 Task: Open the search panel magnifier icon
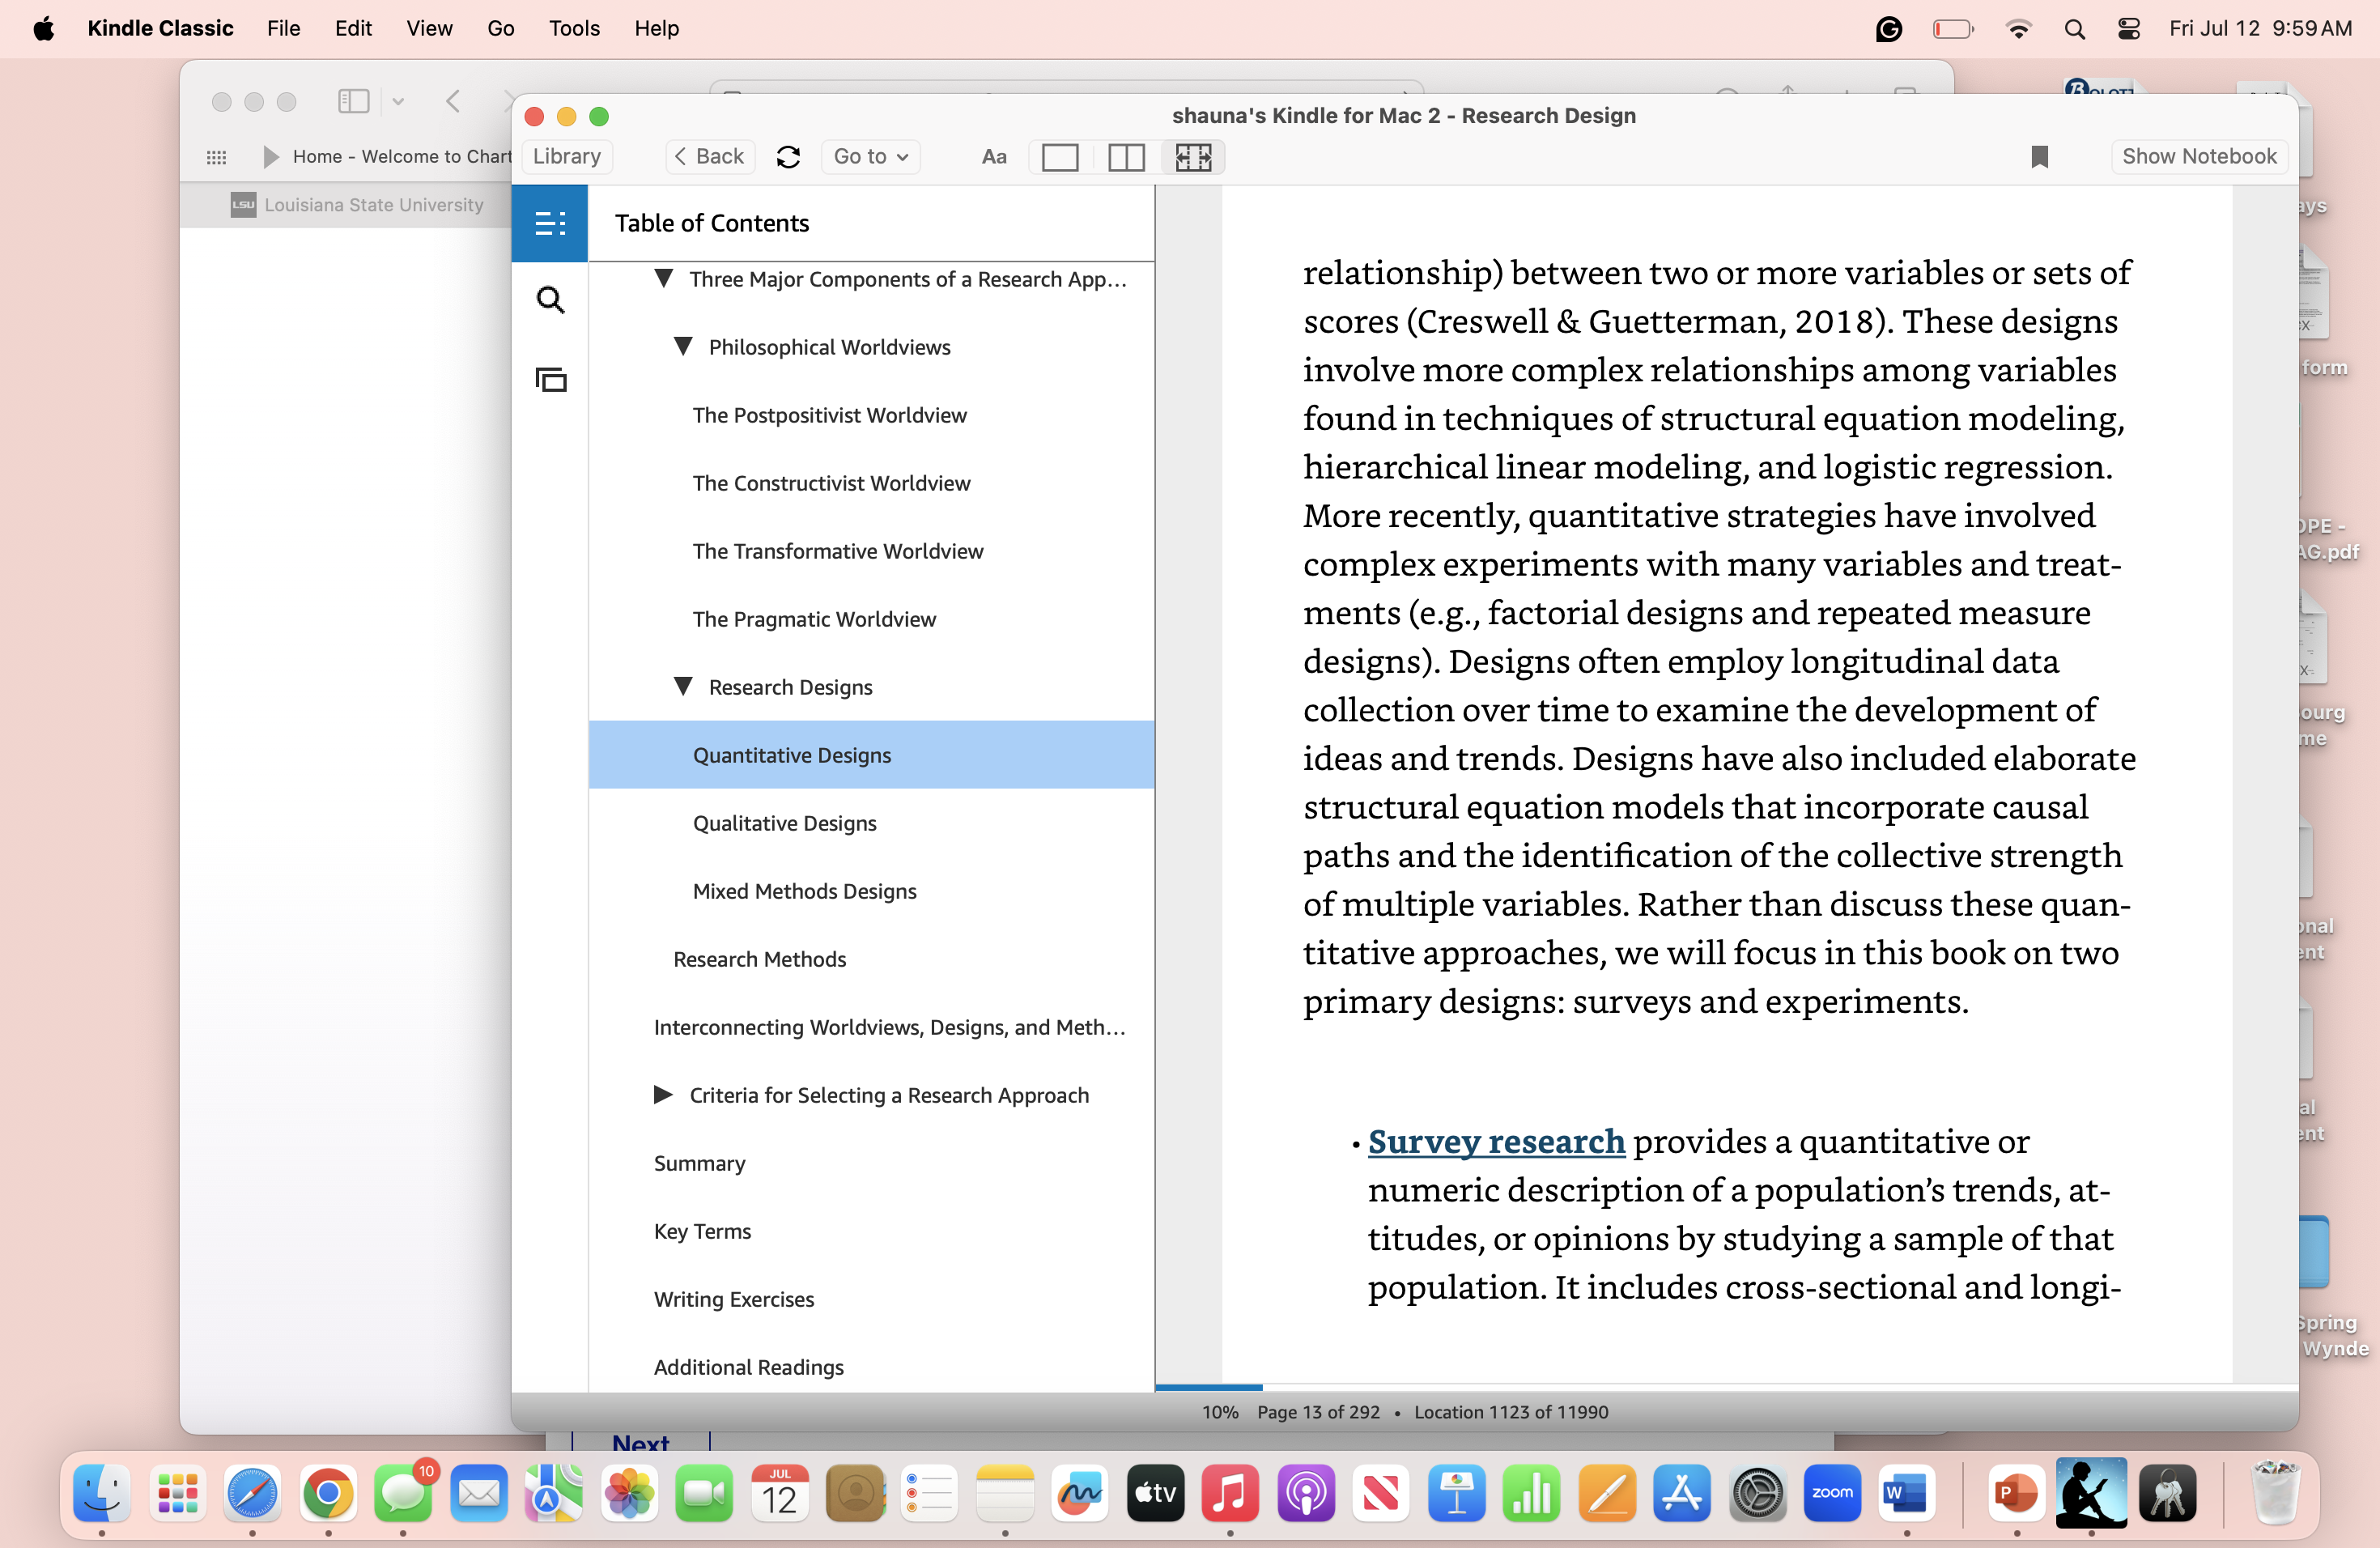[550, 300]
